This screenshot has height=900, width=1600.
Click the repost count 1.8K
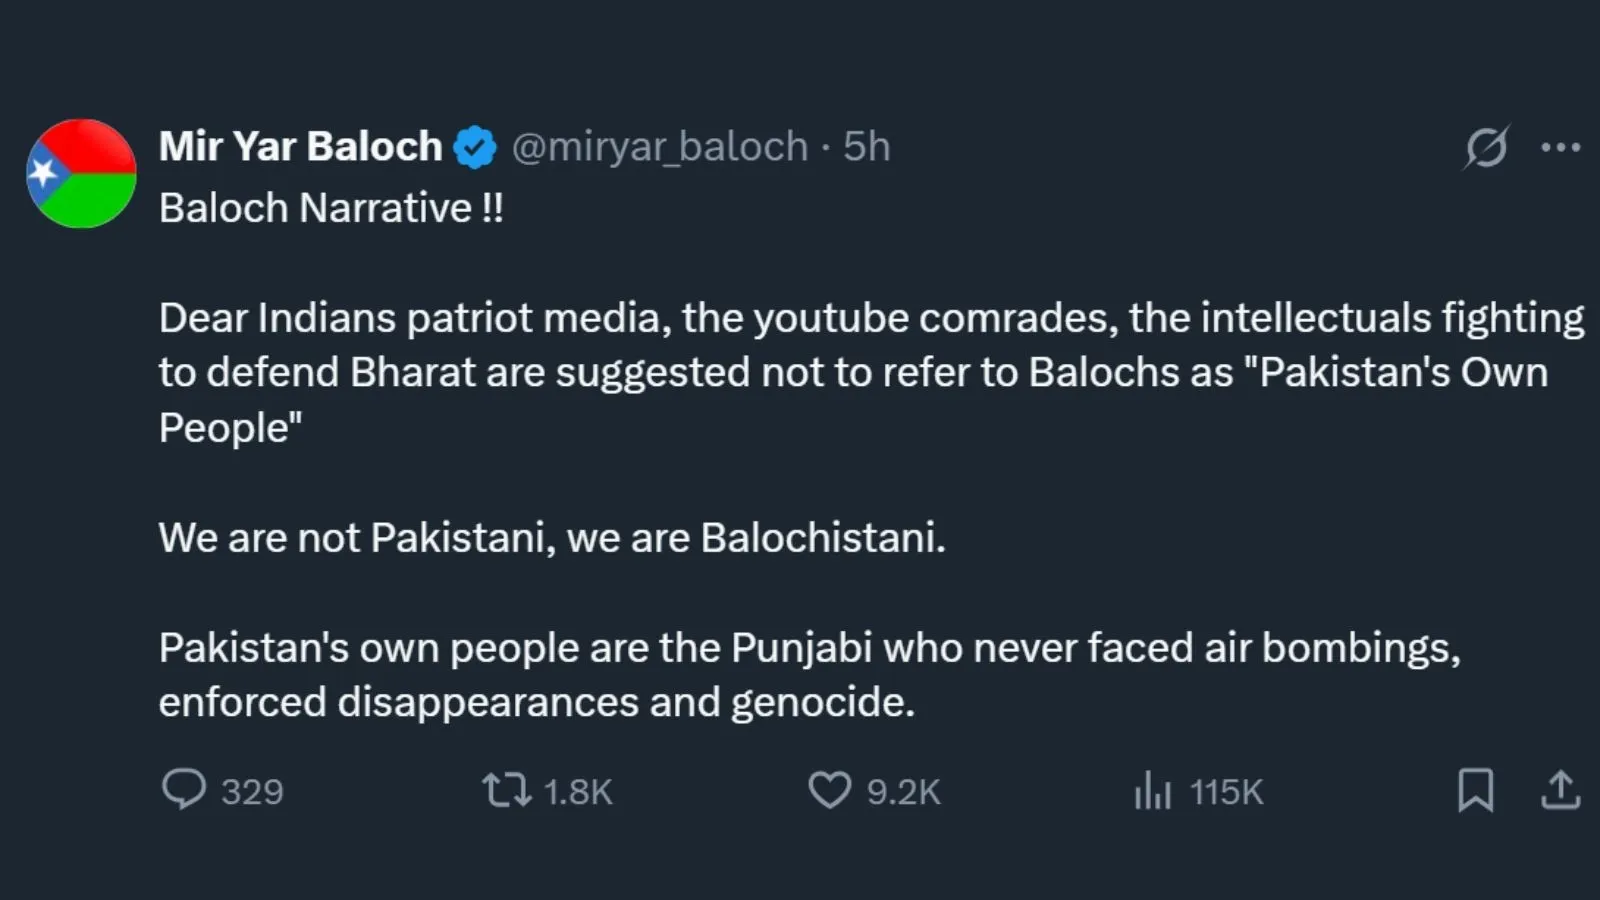577,792
